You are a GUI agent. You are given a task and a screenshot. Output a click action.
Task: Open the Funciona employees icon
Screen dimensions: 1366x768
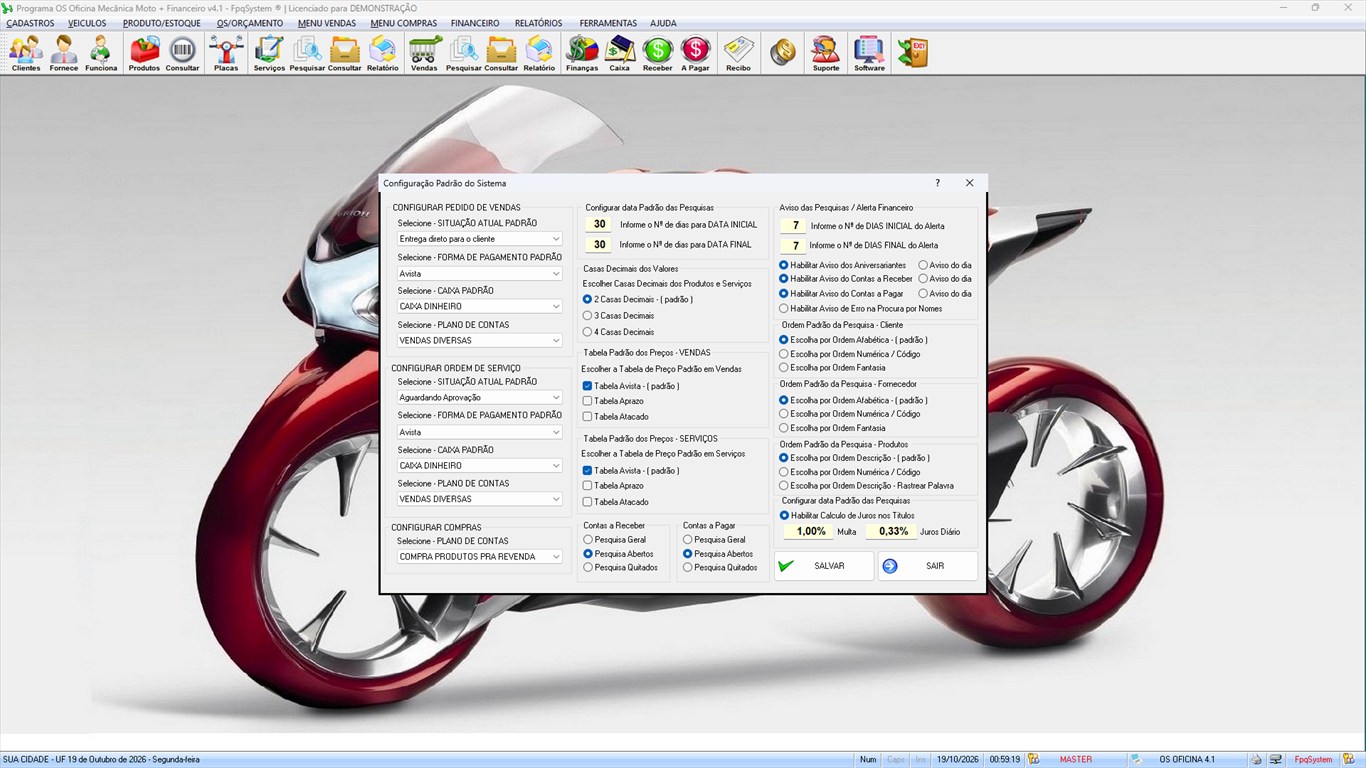click(101, 54)
